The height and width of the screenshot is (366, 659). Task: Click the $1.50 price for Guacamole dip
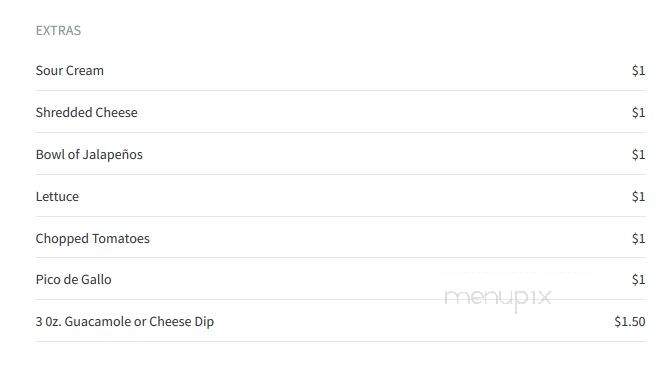[x=630, y=321]
